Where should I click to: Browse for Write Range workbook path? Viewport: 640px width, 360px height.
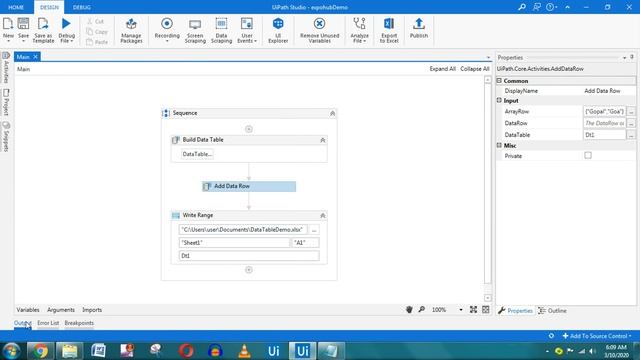314,230
